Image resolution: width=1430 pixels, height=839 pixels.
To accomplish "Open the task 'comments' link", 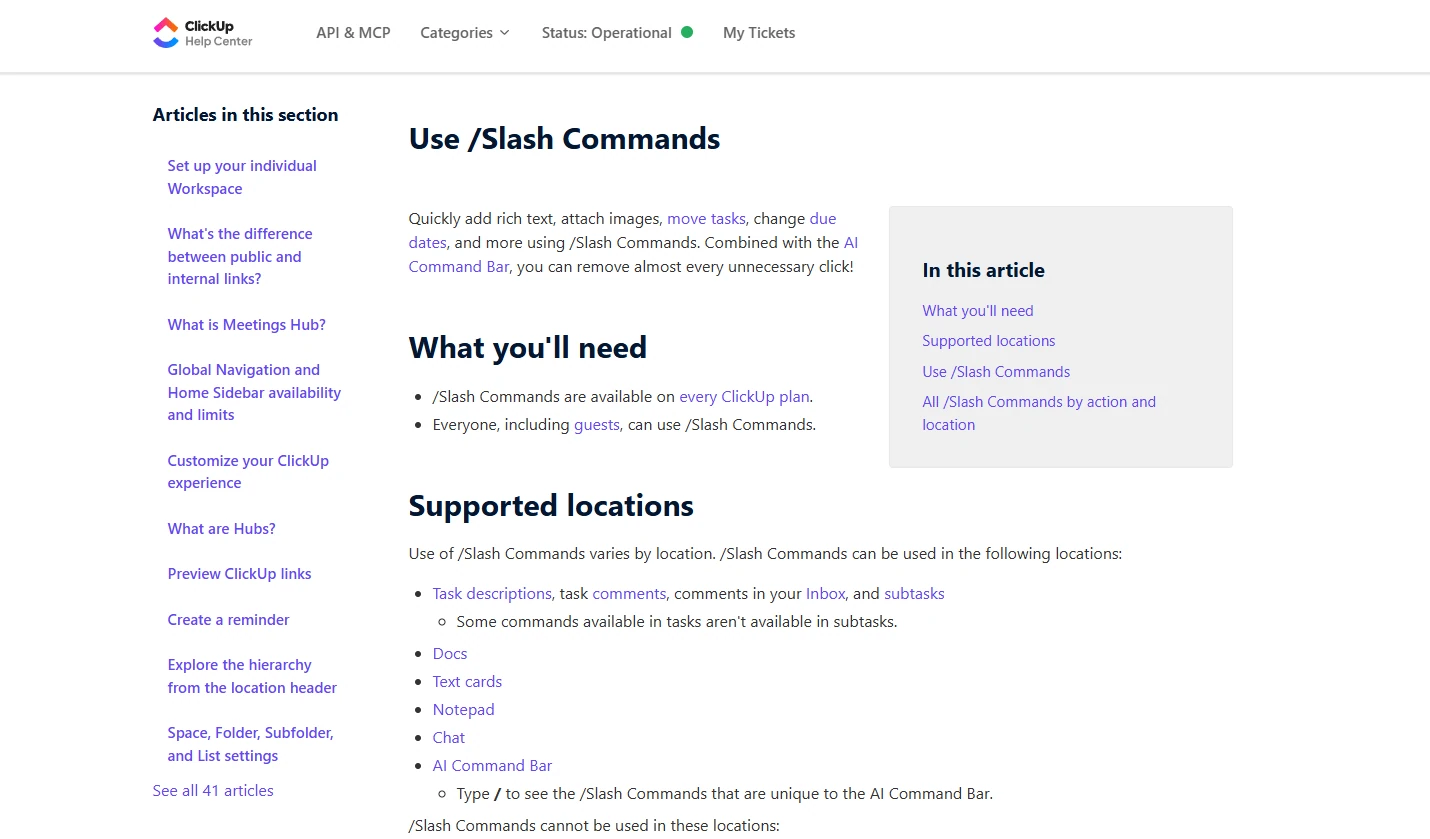I will point(629,594).
